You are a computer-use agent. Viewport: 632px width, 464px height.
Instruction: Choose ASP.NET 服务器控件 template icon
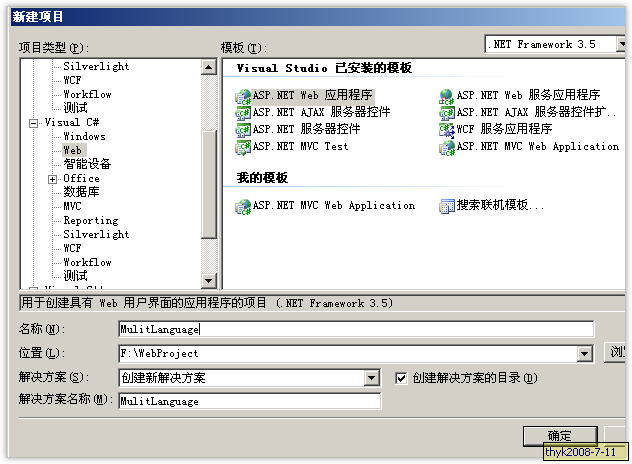[243, 130]
